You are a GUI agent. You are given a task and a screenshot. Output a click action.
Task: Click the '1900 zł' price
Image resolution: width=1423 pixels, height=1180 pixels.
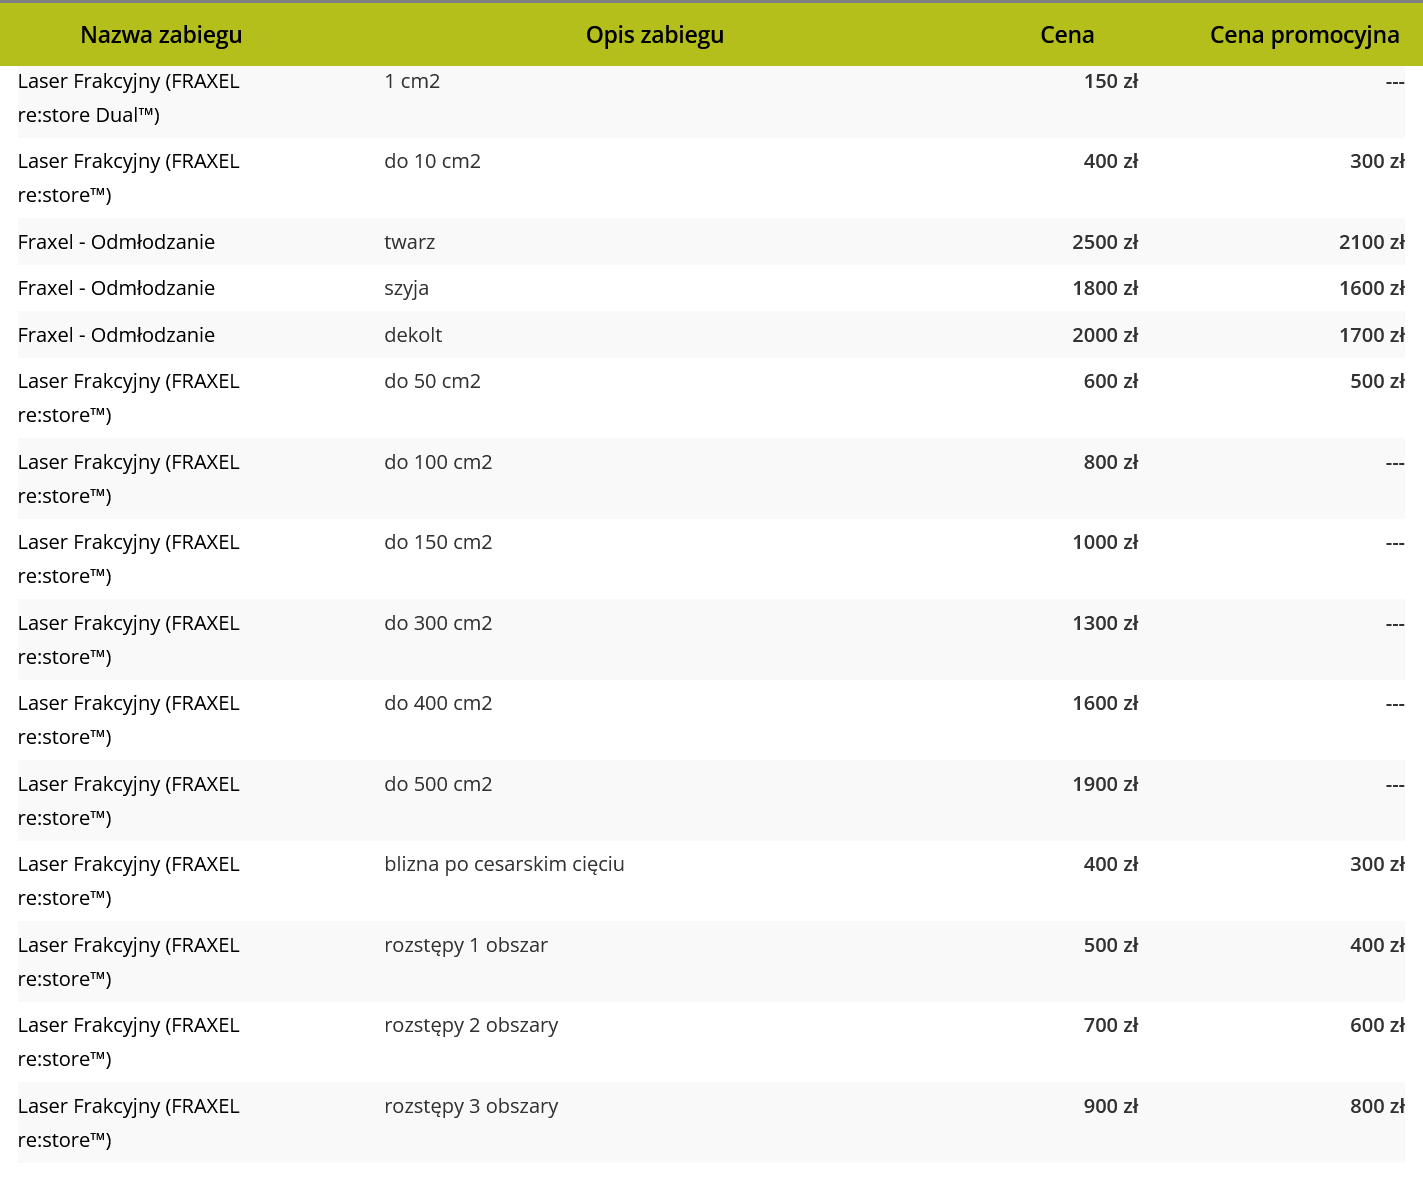click(x=1105, y=784)
